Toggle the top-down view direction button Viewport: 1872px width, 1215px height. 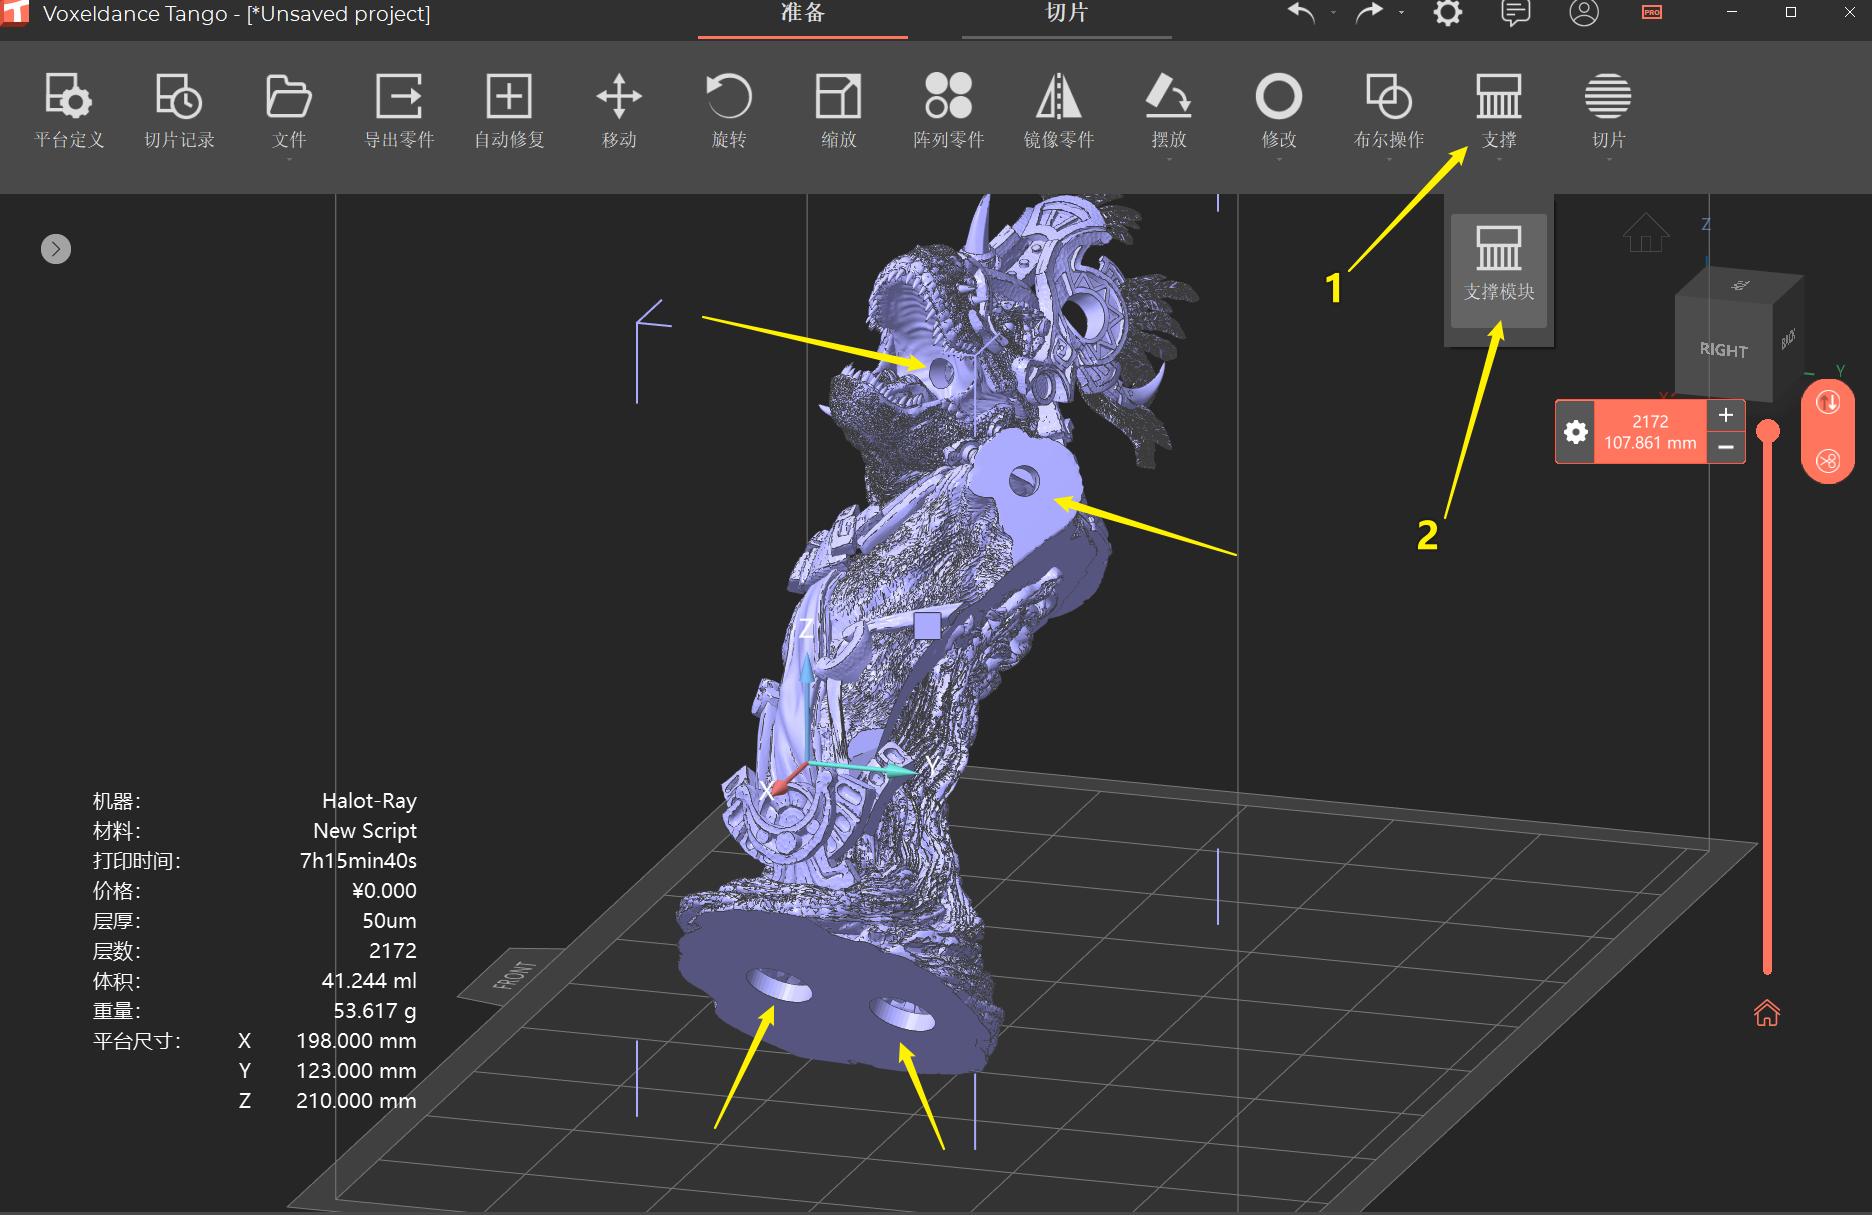[1829, 404]
